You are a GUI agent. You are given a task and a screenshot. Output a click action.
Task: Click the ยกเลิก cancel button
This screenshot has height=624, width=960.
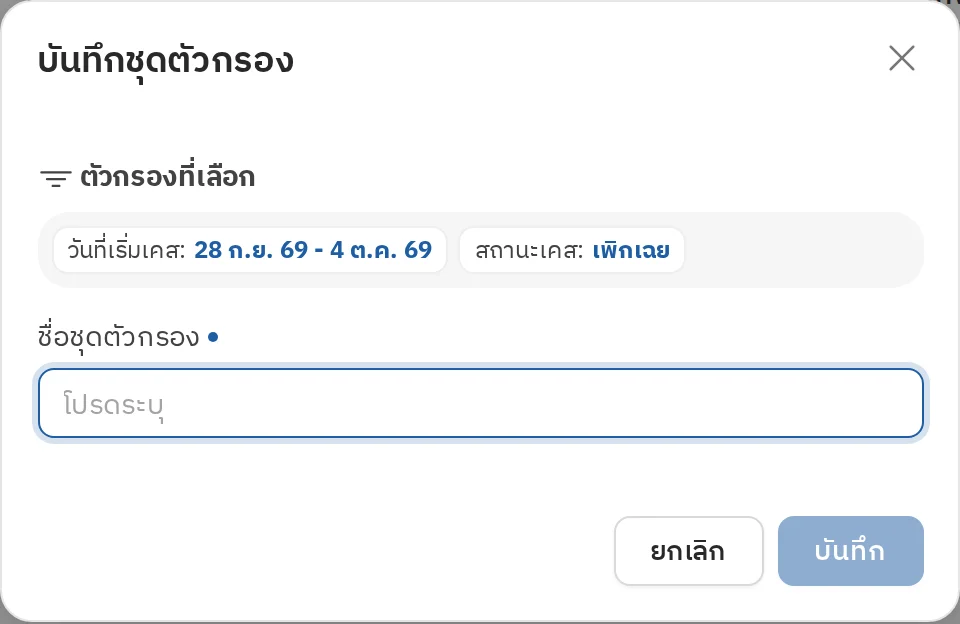pyautogui.click(x=689, y=551)
